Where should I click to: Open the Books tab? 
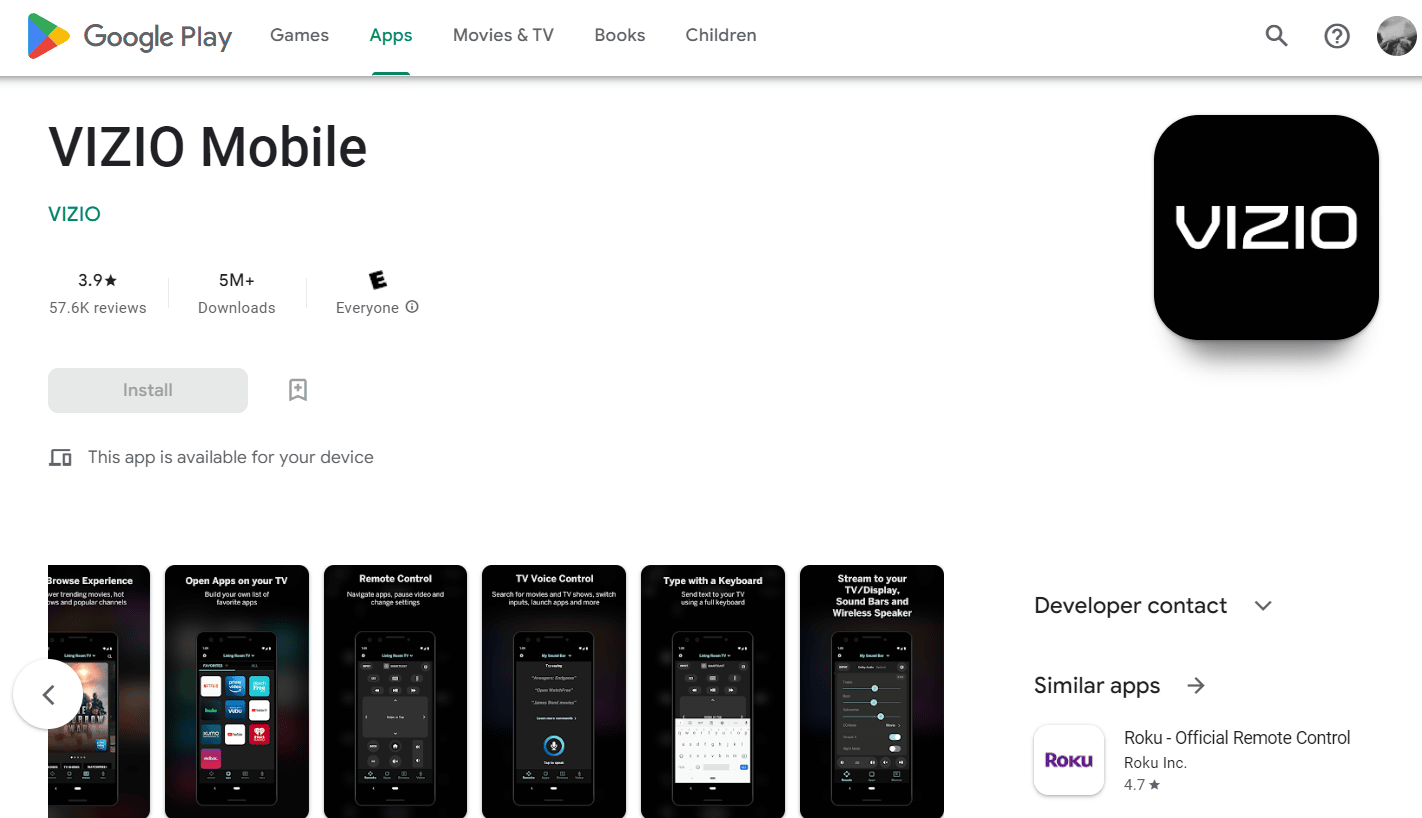point(620,36)
